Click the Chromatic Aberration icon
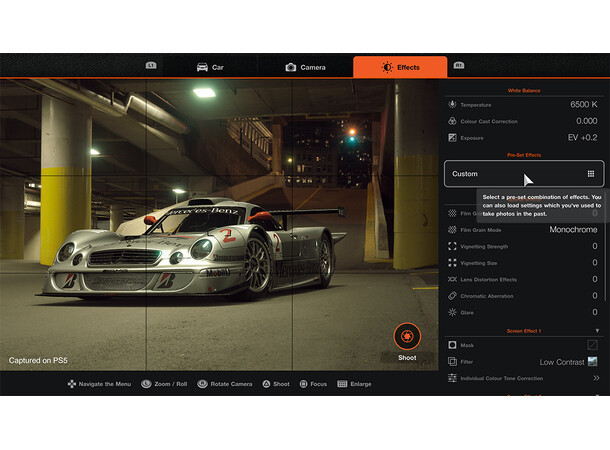Image resolution: width=610 pixels, height=450 pixels. click(453, 296)
